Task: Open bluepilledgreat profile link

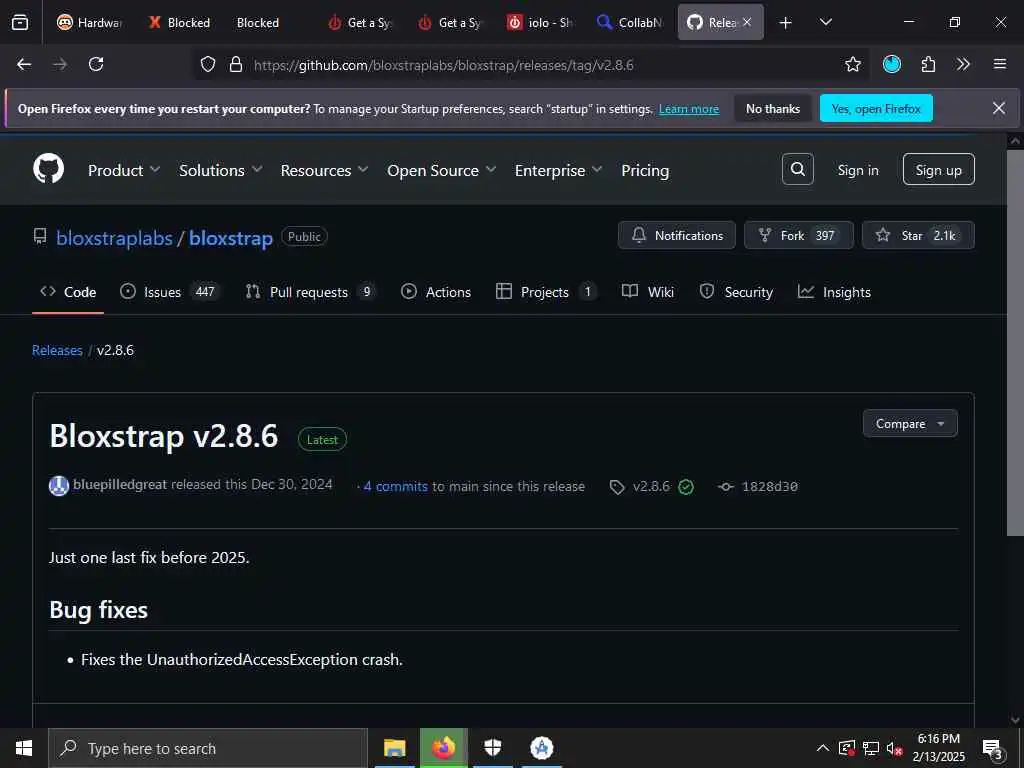Action: (120, 485)
